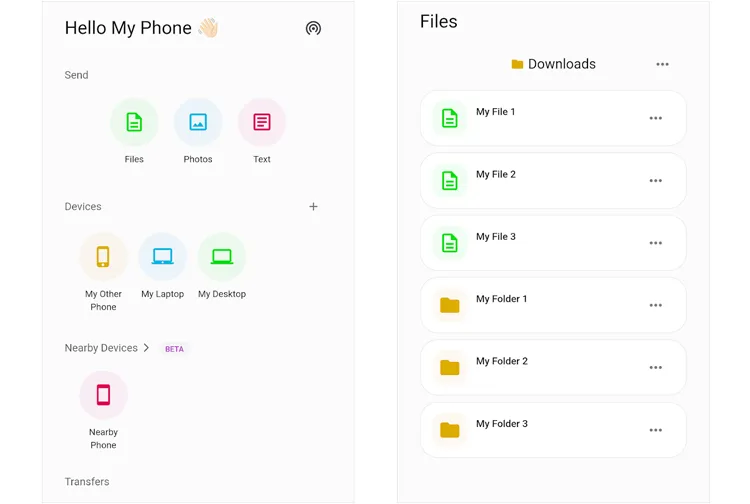Select the My Other Phone device icon

click(103, 256)
